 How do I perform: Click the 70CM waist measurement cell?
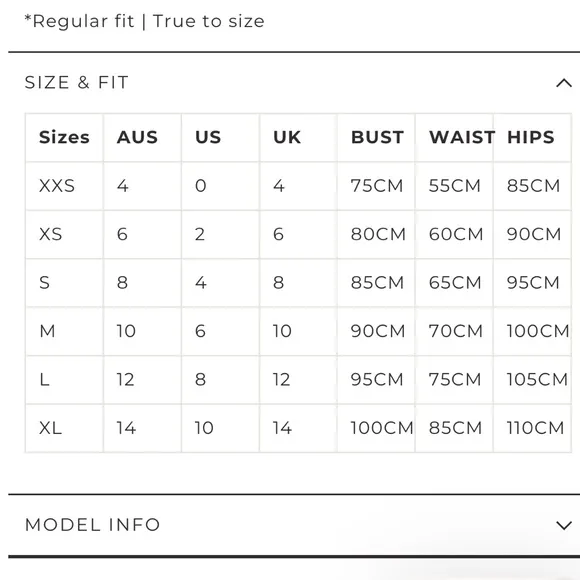point(456,331)
